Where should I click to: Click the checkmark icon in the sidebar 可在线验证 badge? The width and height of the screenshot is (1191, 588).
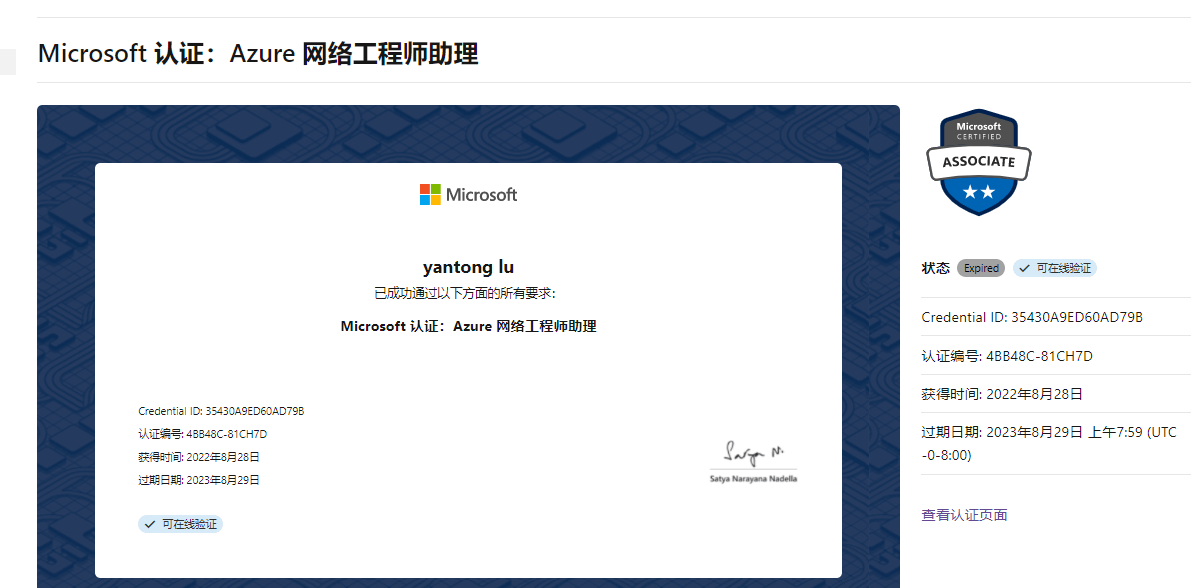tap(1025, 268)
